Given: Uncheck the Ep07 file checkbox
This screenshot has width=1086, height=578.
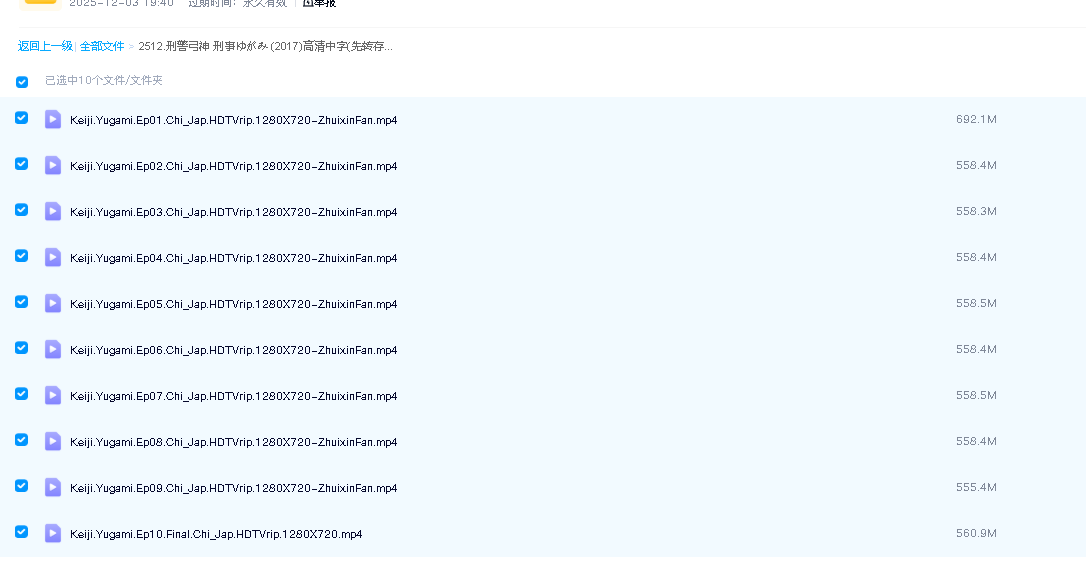Looking at the screenshot, I should click(21, 394).
